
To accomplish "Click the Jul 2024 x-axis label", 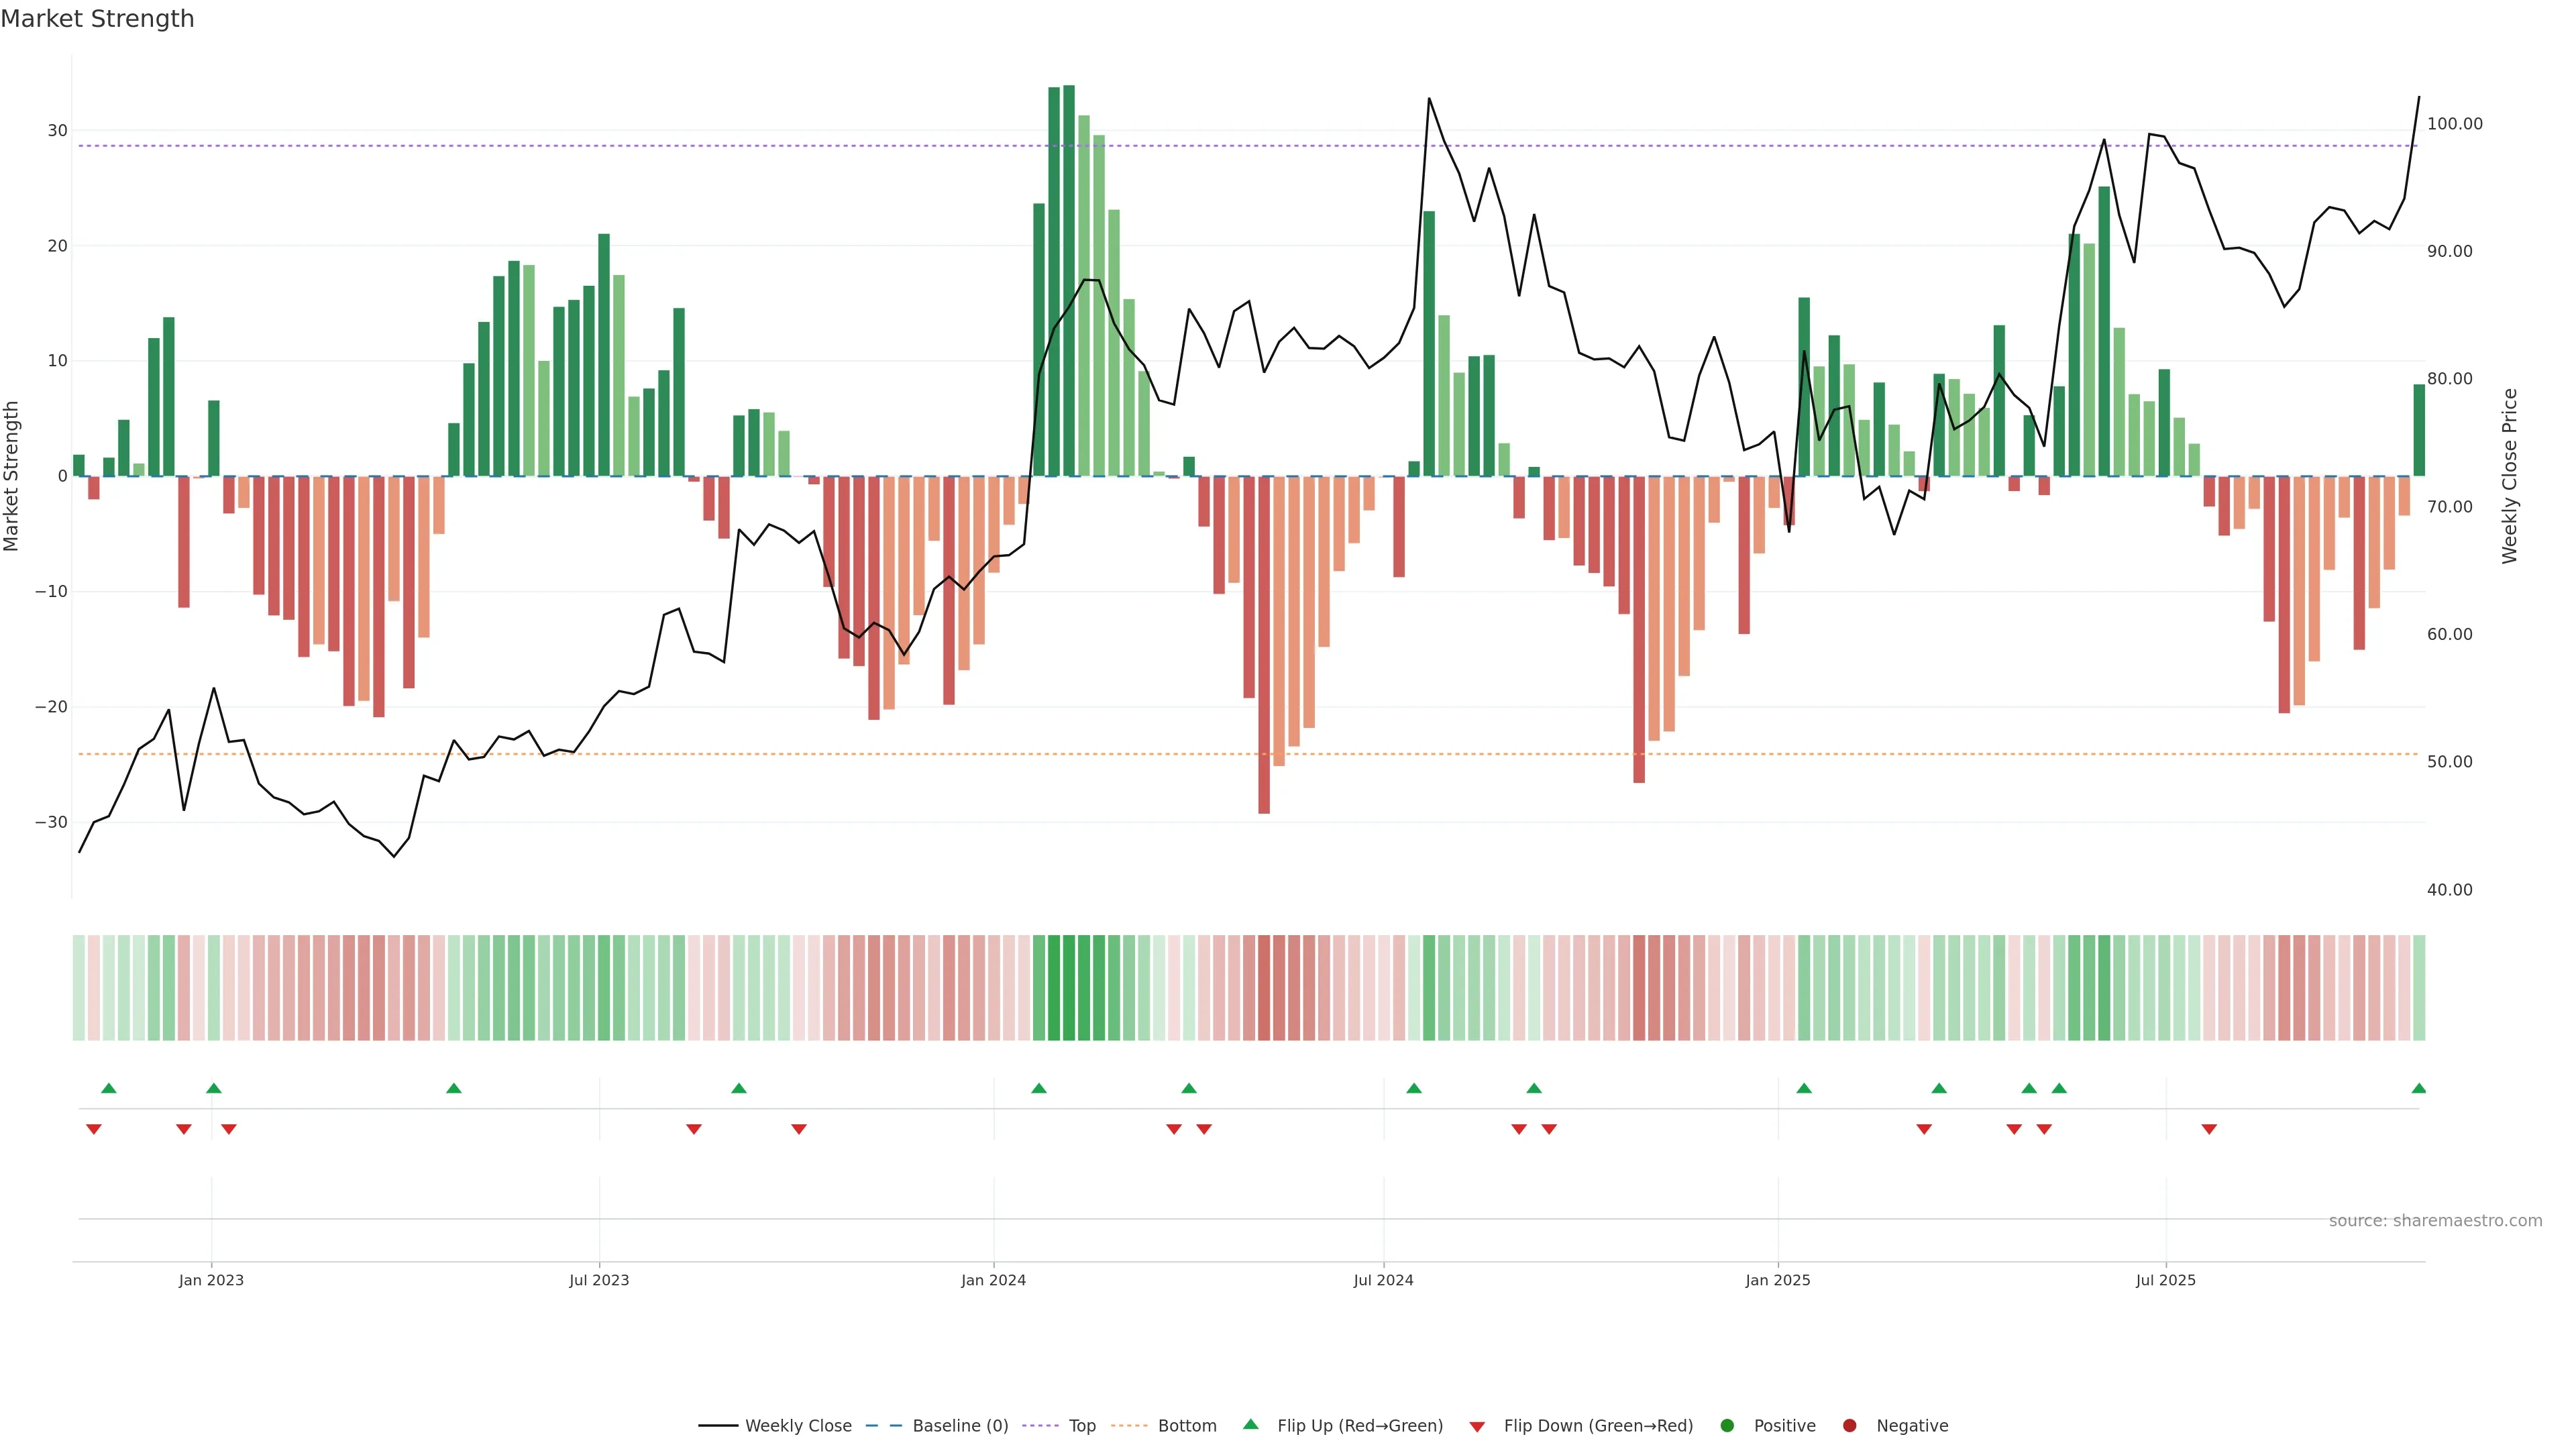I will pyautogui.click(x=1383, y=1280).
